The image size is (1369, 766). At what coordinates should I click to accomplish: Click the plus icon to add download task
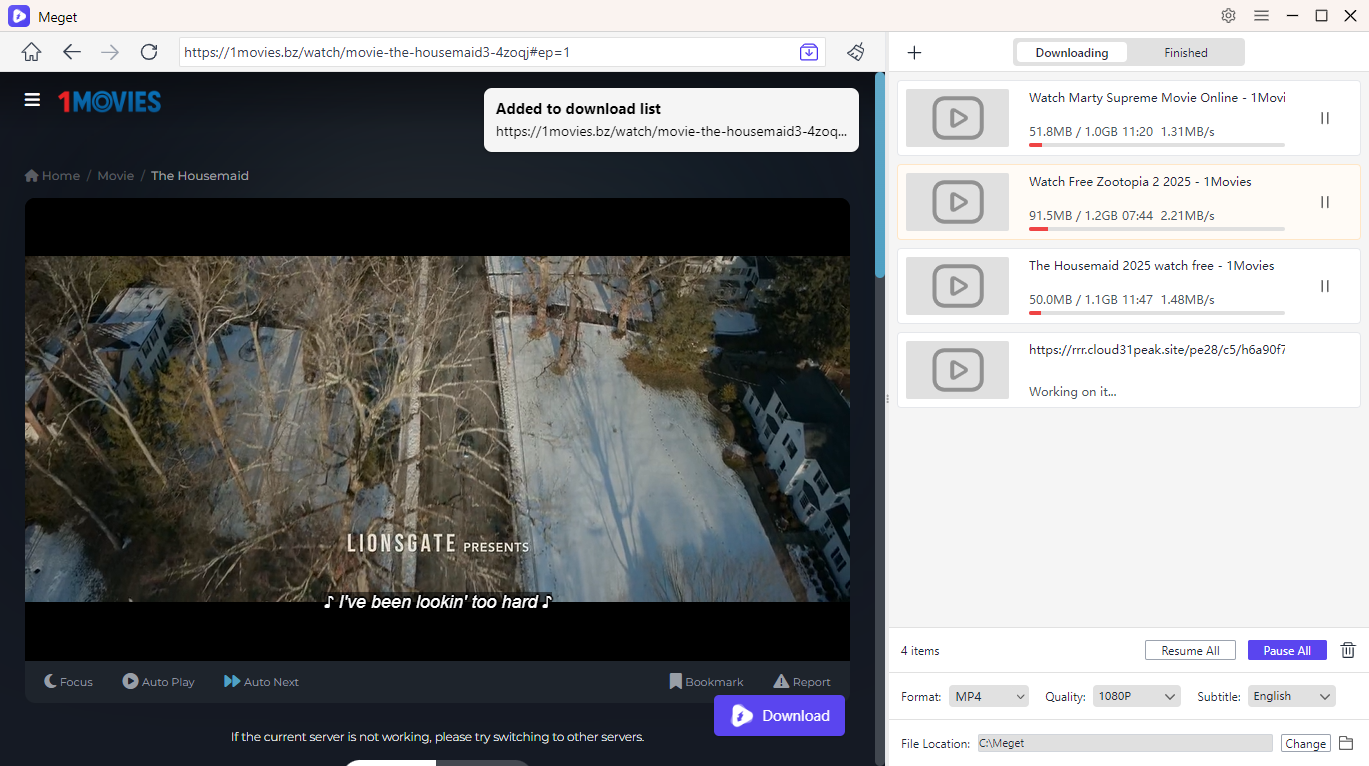click(x=913, y=52)
